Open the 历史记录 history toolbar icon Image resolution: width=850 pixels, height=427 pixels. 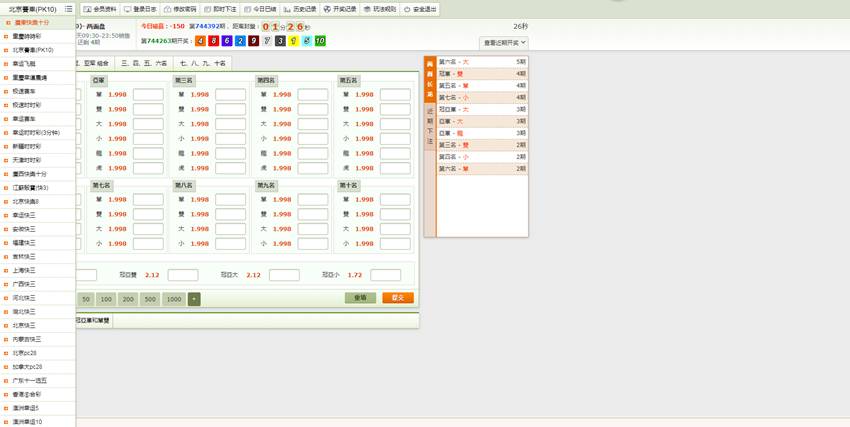tap(286, 9)
